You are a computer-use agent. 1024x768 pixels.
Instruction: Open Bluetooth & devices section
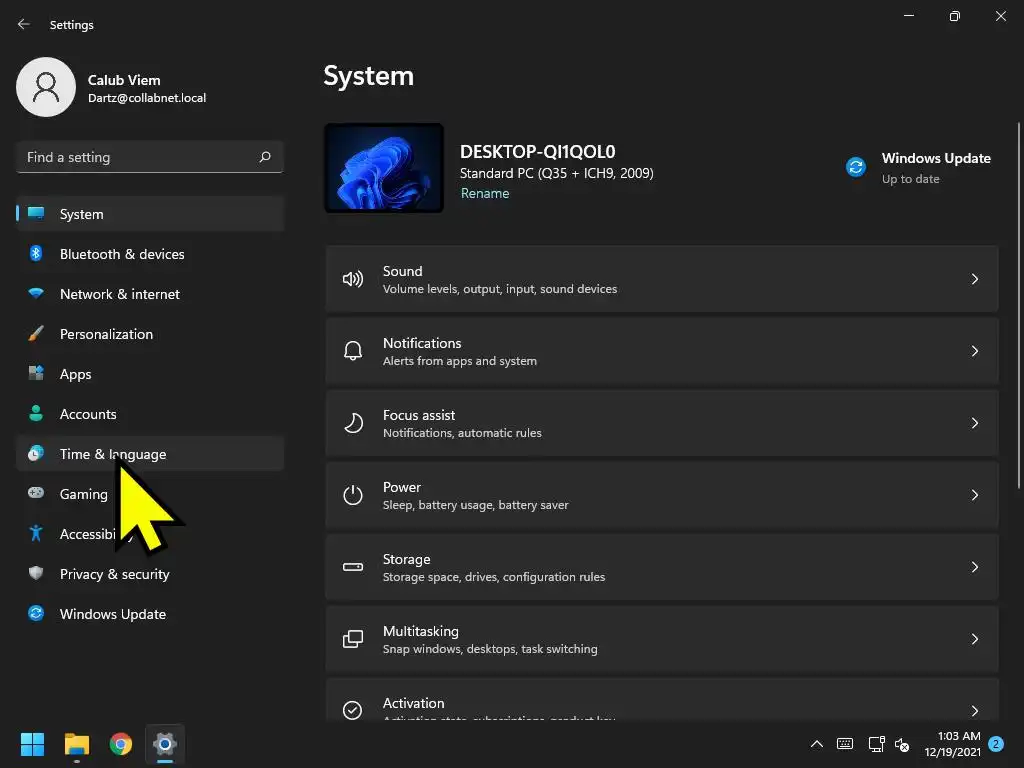pyautogui.click(x=150, y=253)
